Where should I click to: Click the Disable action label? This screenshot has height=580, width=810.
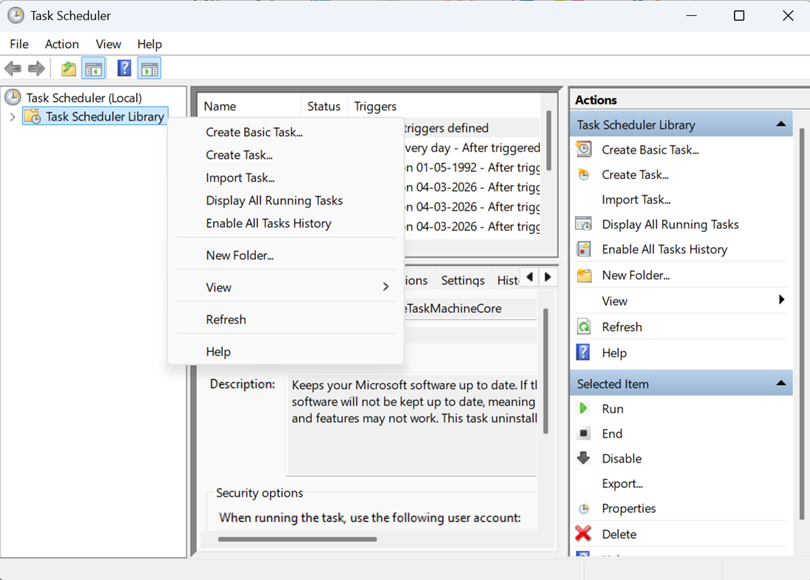click(621, 459)
